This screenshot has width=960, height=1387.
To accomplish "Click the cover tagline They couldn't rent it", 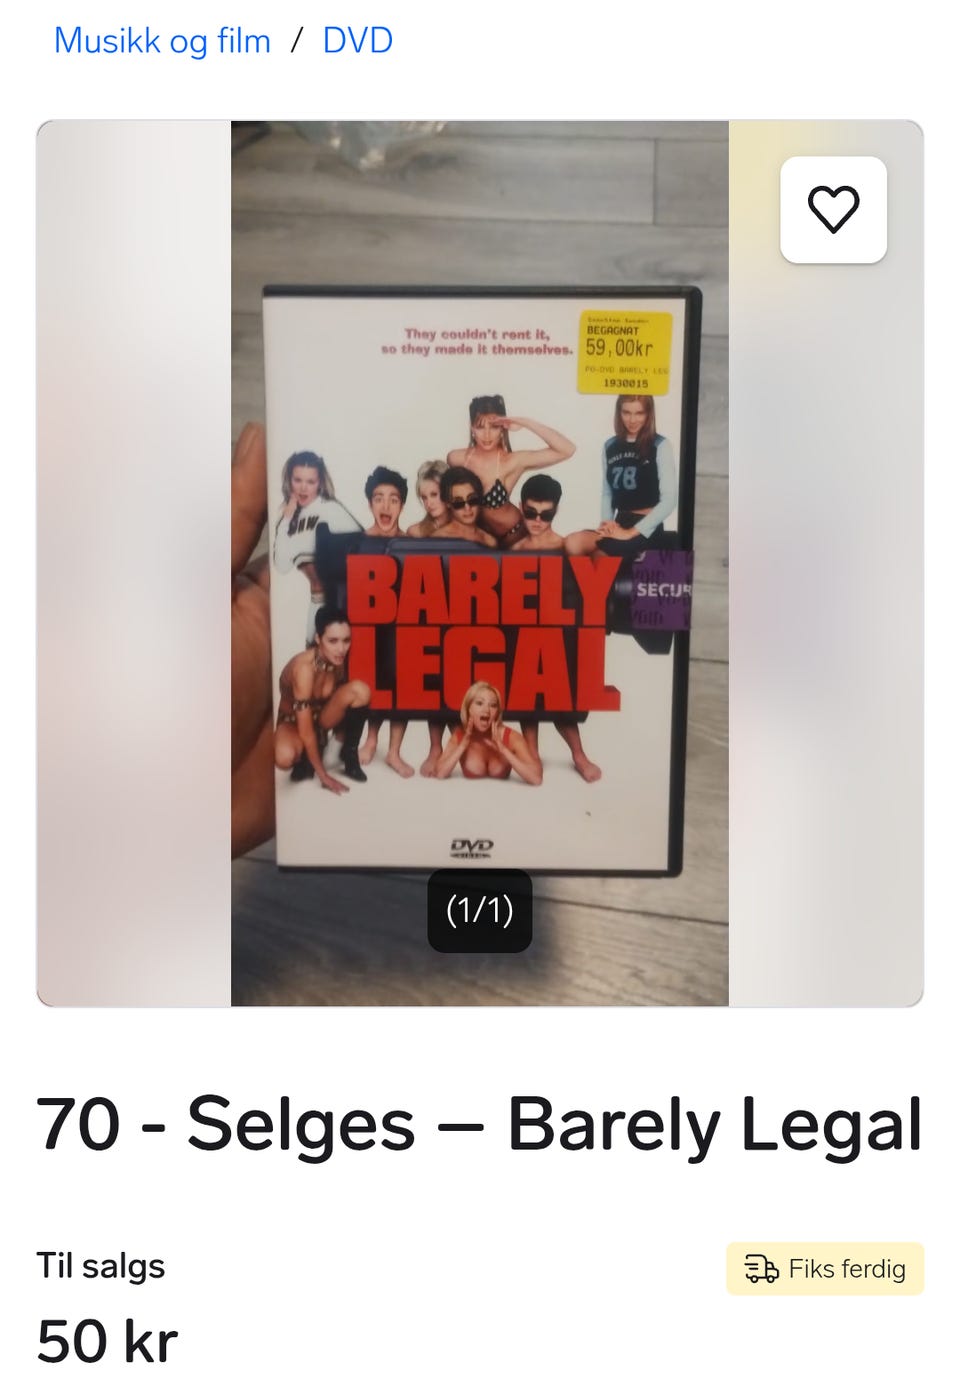I will coord(476,341).
